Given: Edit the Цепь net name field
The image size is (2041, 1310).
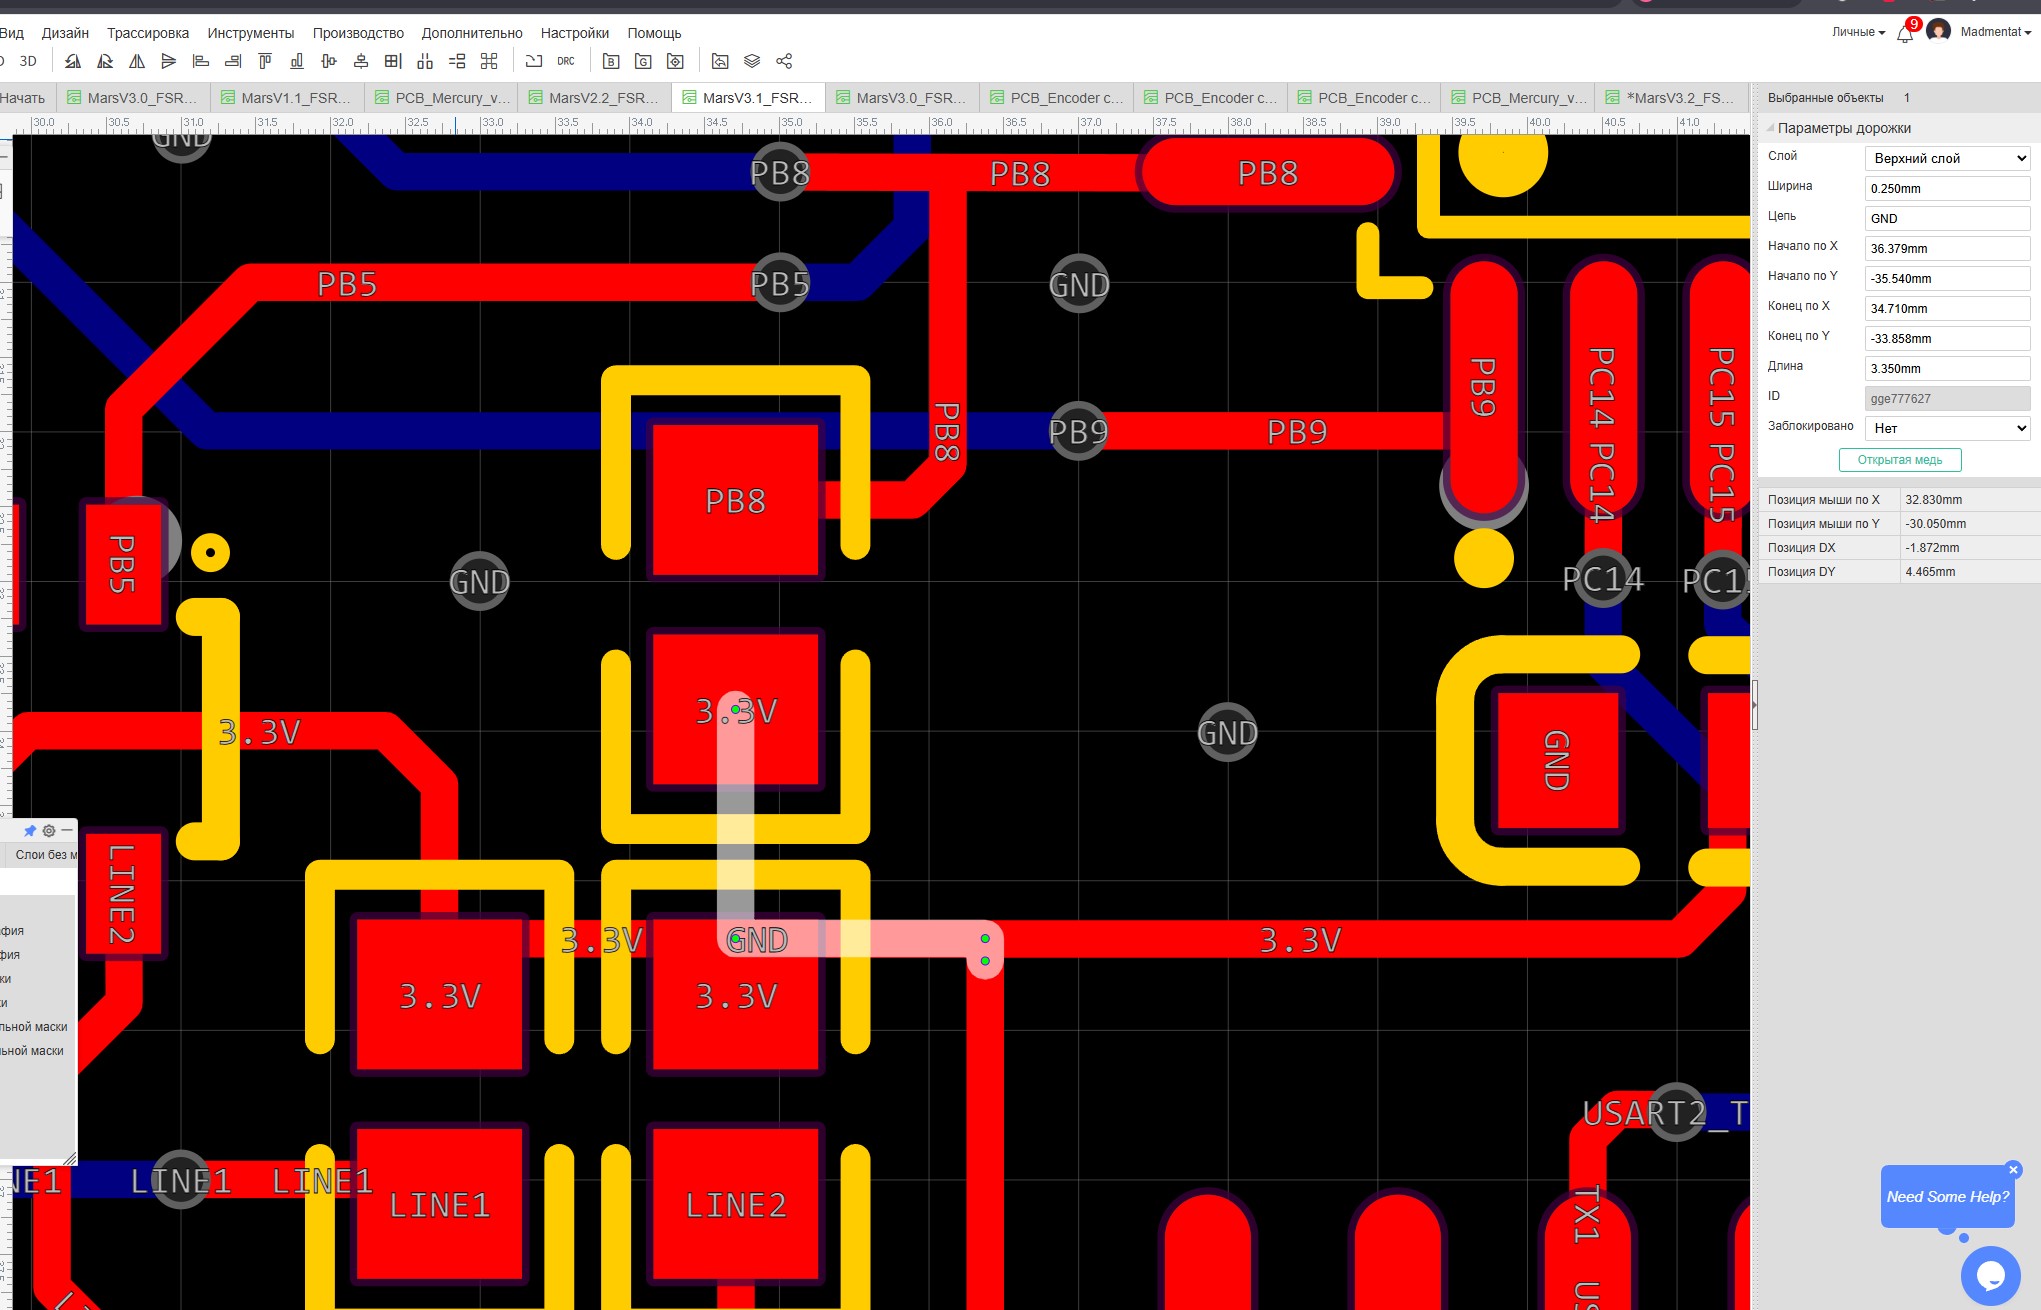Looking at the screenshot, I should click(x=1947, y=218).
